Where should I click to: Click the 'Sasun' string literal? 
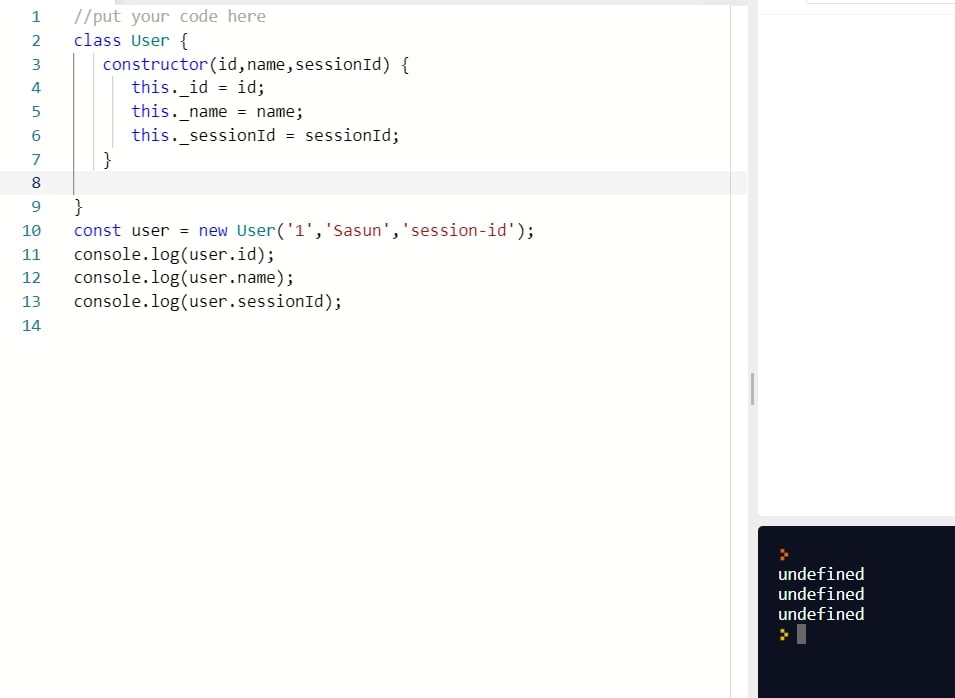pyautogui.click(x=357, y=231)
